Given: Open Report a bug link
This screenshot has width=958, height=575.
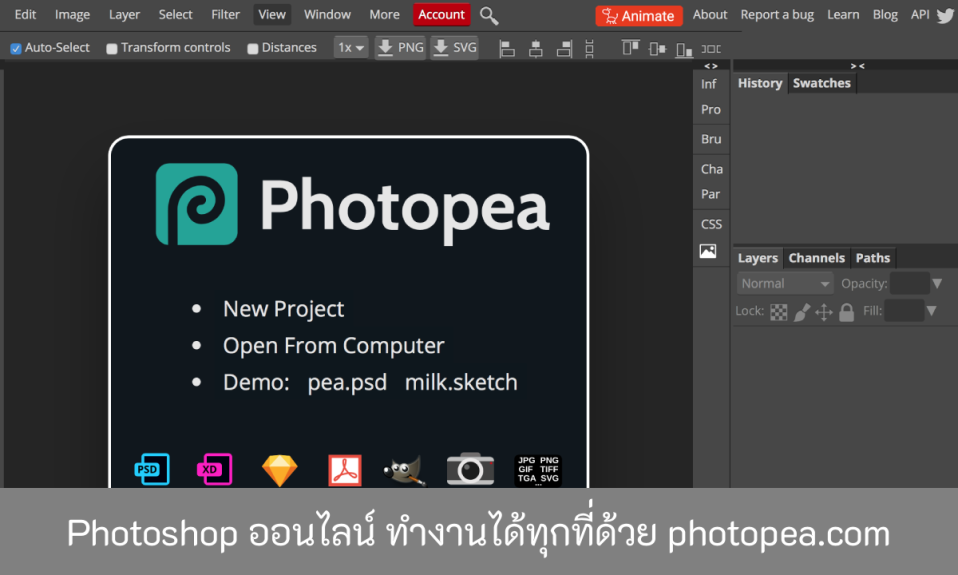Looking at the screenshot, I should coord(777,15).
